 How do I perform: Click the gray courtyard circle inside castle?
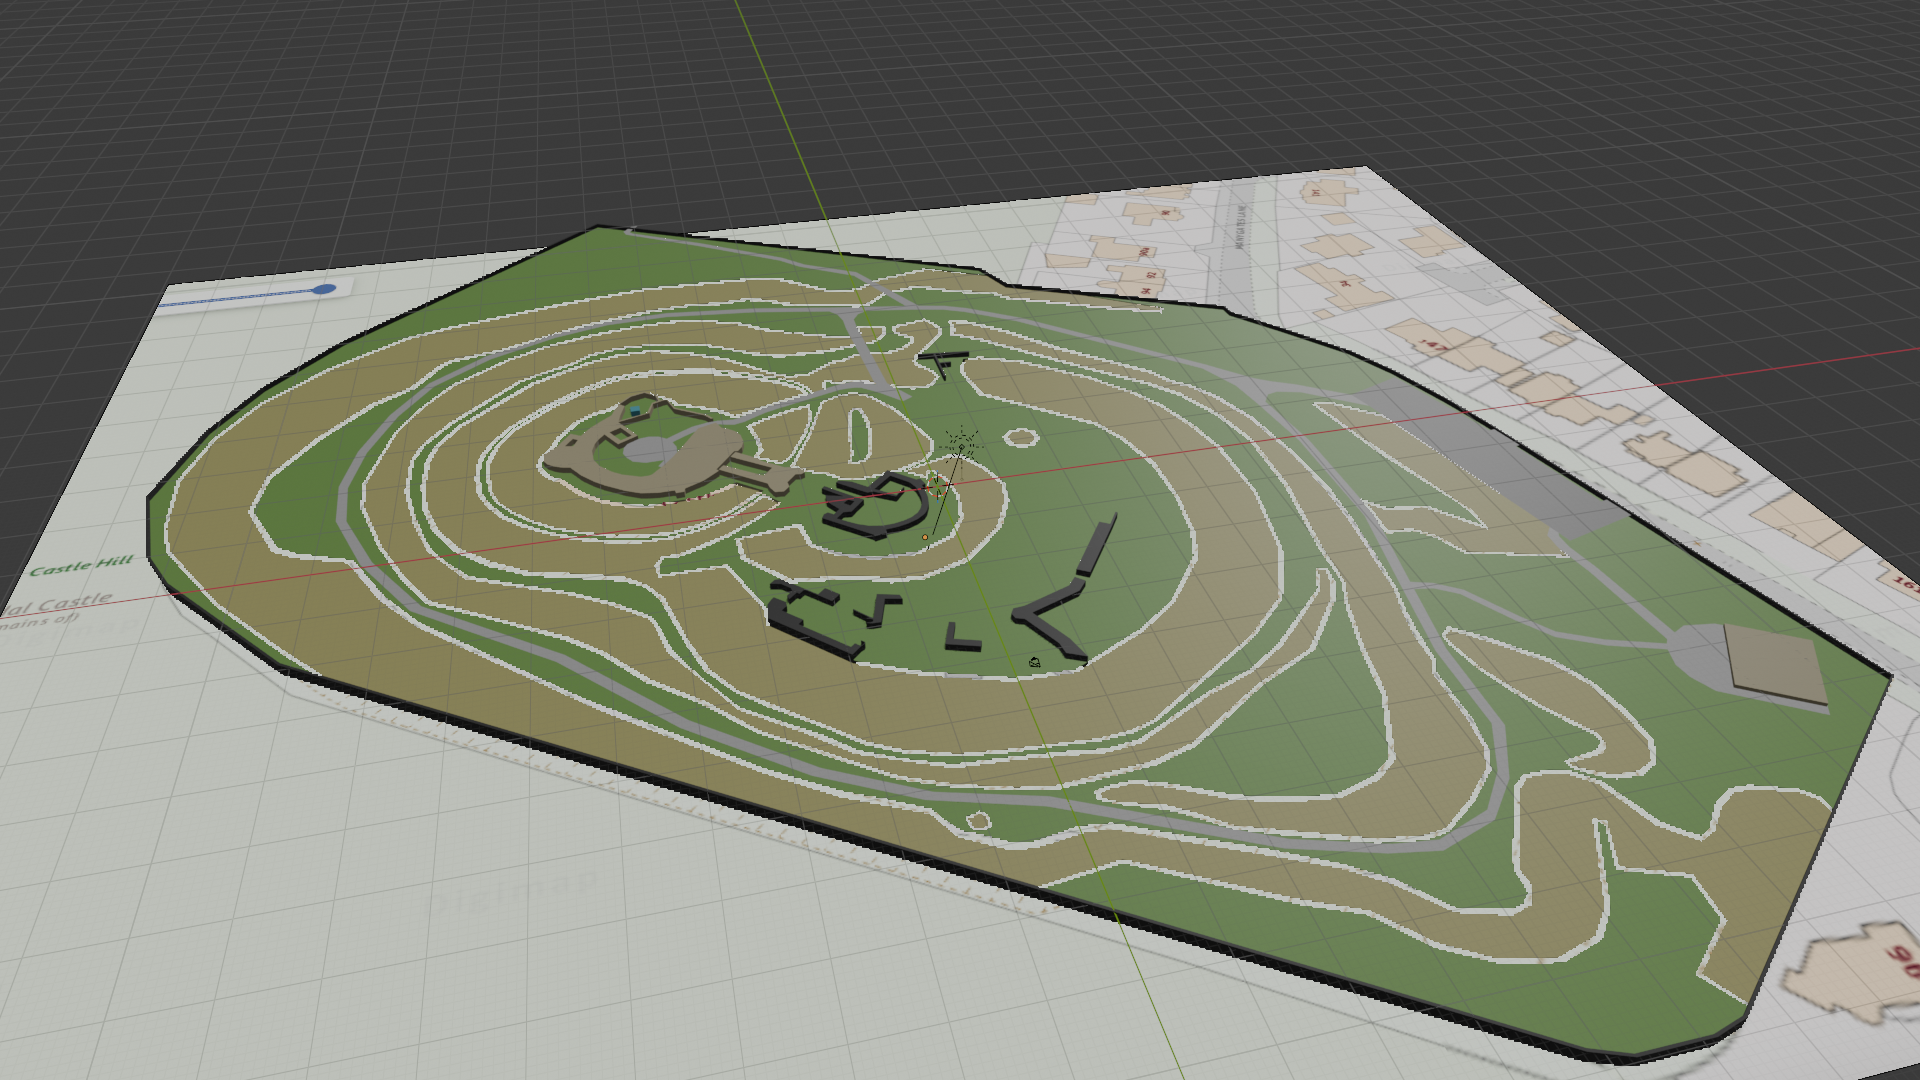[650, 450]
